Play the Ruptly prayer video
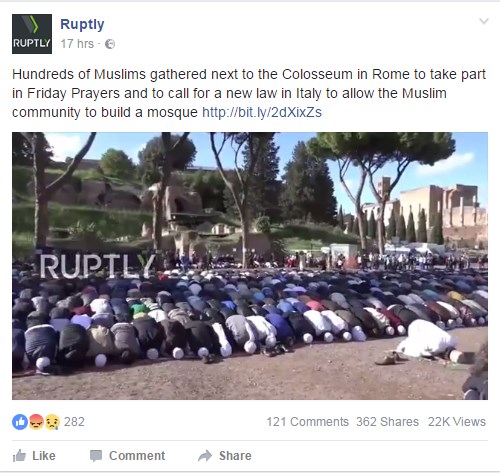Screen dimensions: 500x473 tap(250, 266)
